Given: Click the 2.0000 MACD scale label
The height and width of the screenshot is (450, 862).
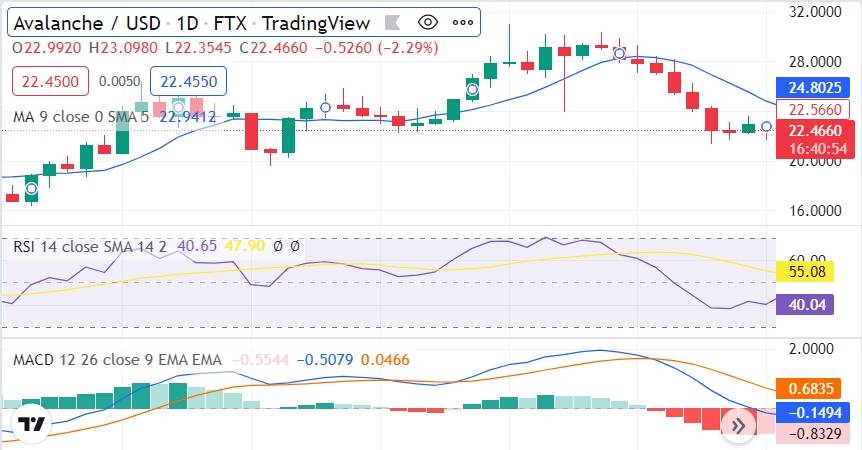Looking at the screenshot, I should pos(811,349).
